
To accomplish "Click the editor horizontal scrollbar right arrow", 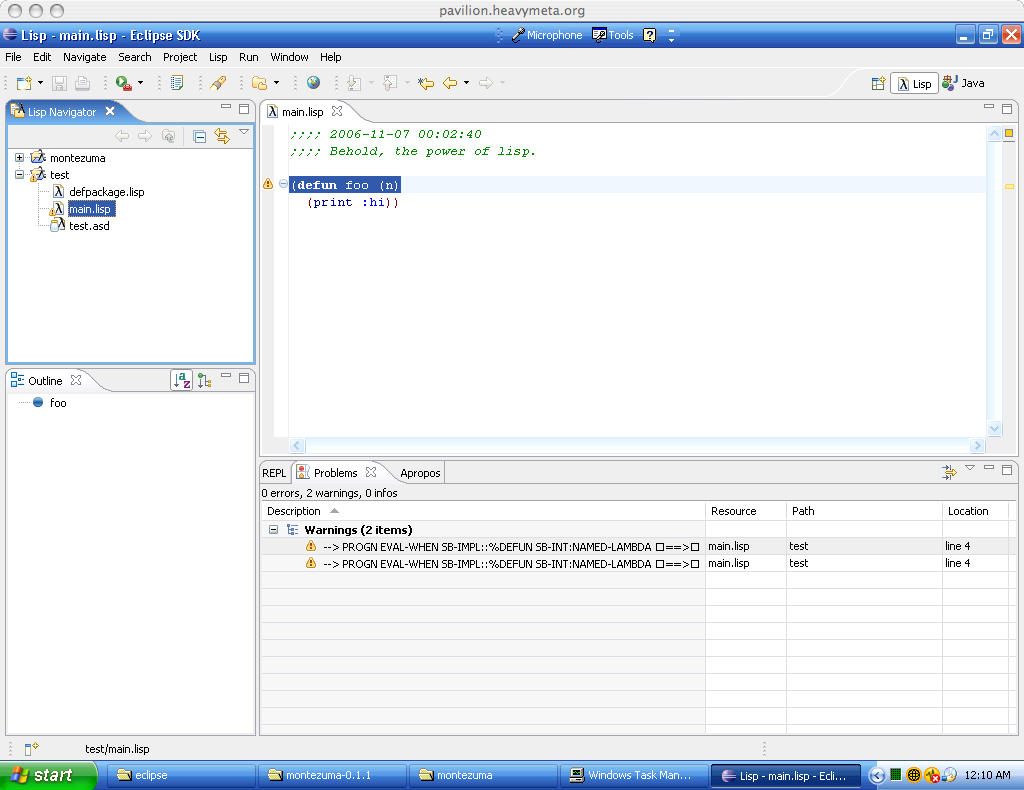I will (x=977, y=445).
